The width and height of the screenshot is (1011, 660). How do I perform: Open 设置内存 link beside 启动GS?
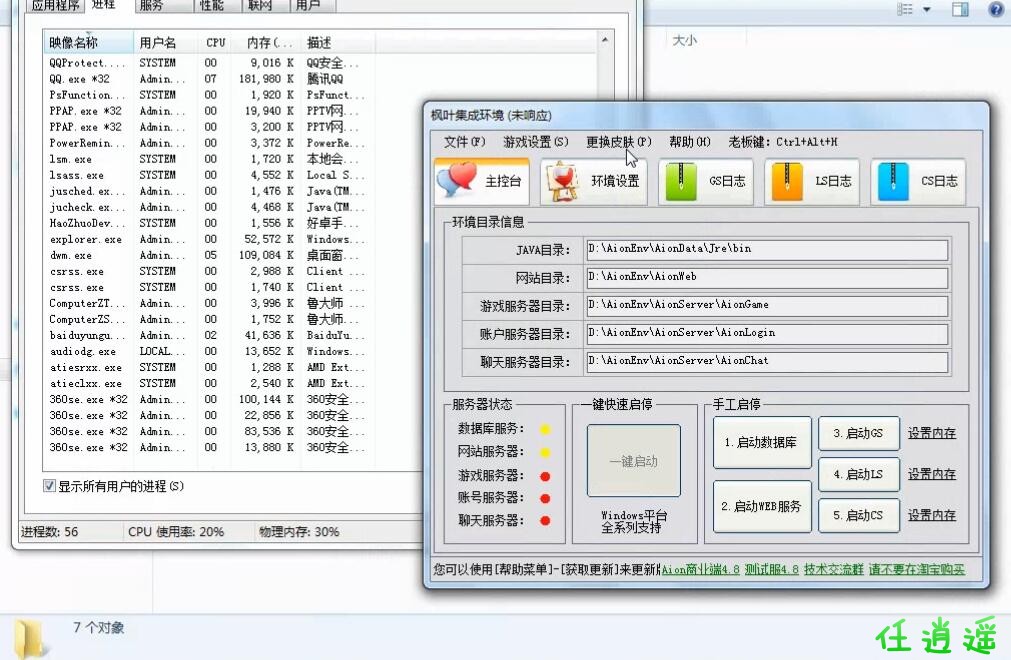point(932,433)
